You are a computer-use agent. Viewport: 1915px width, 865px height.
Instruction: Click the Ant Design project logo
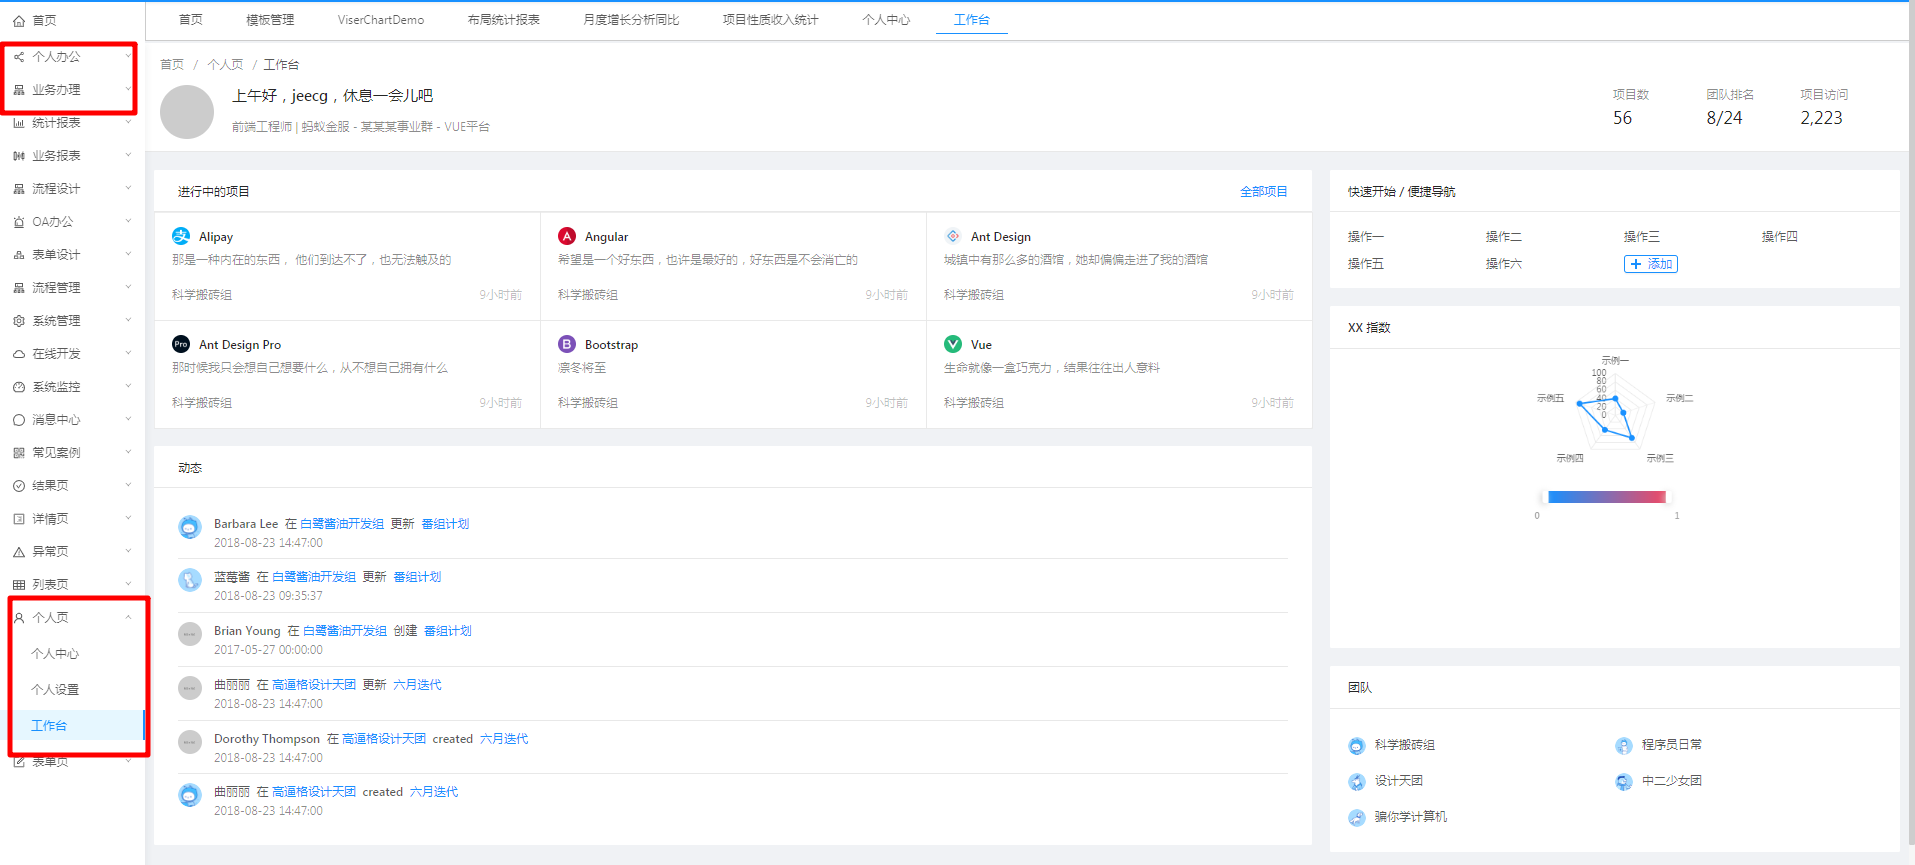click(953, 236)
